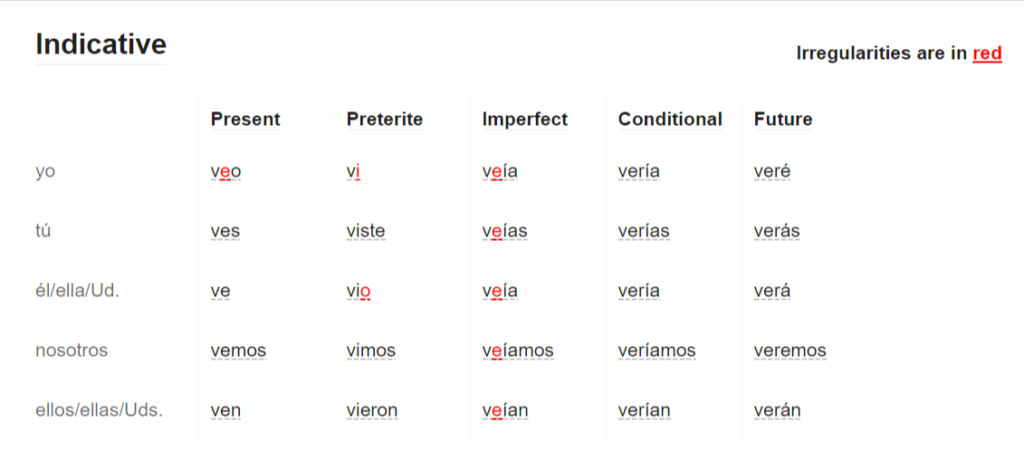1024x452 pixels.
Task: Select the Preterite column header
Action: point(385,119)
